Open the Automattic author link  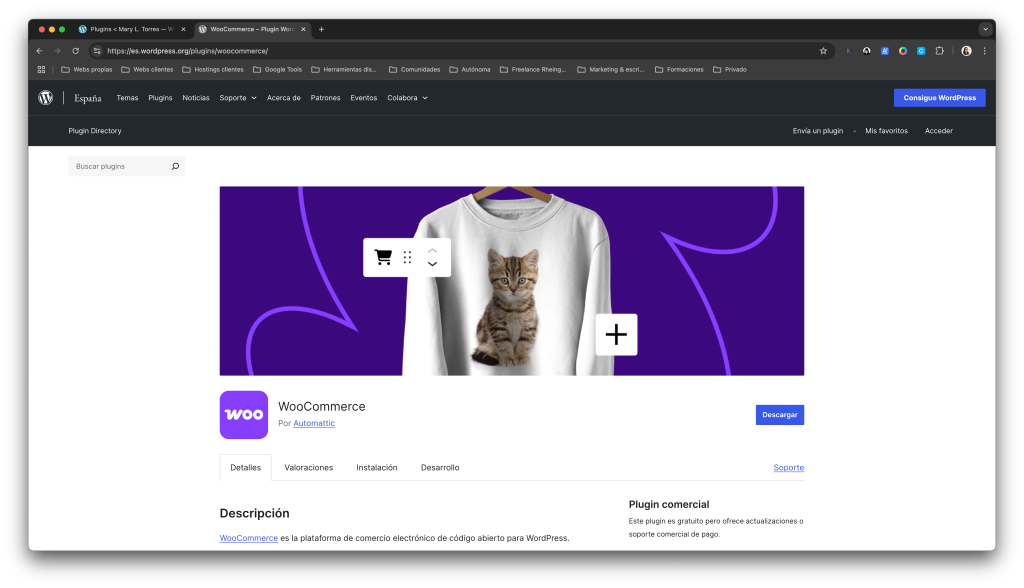[313, 423]
